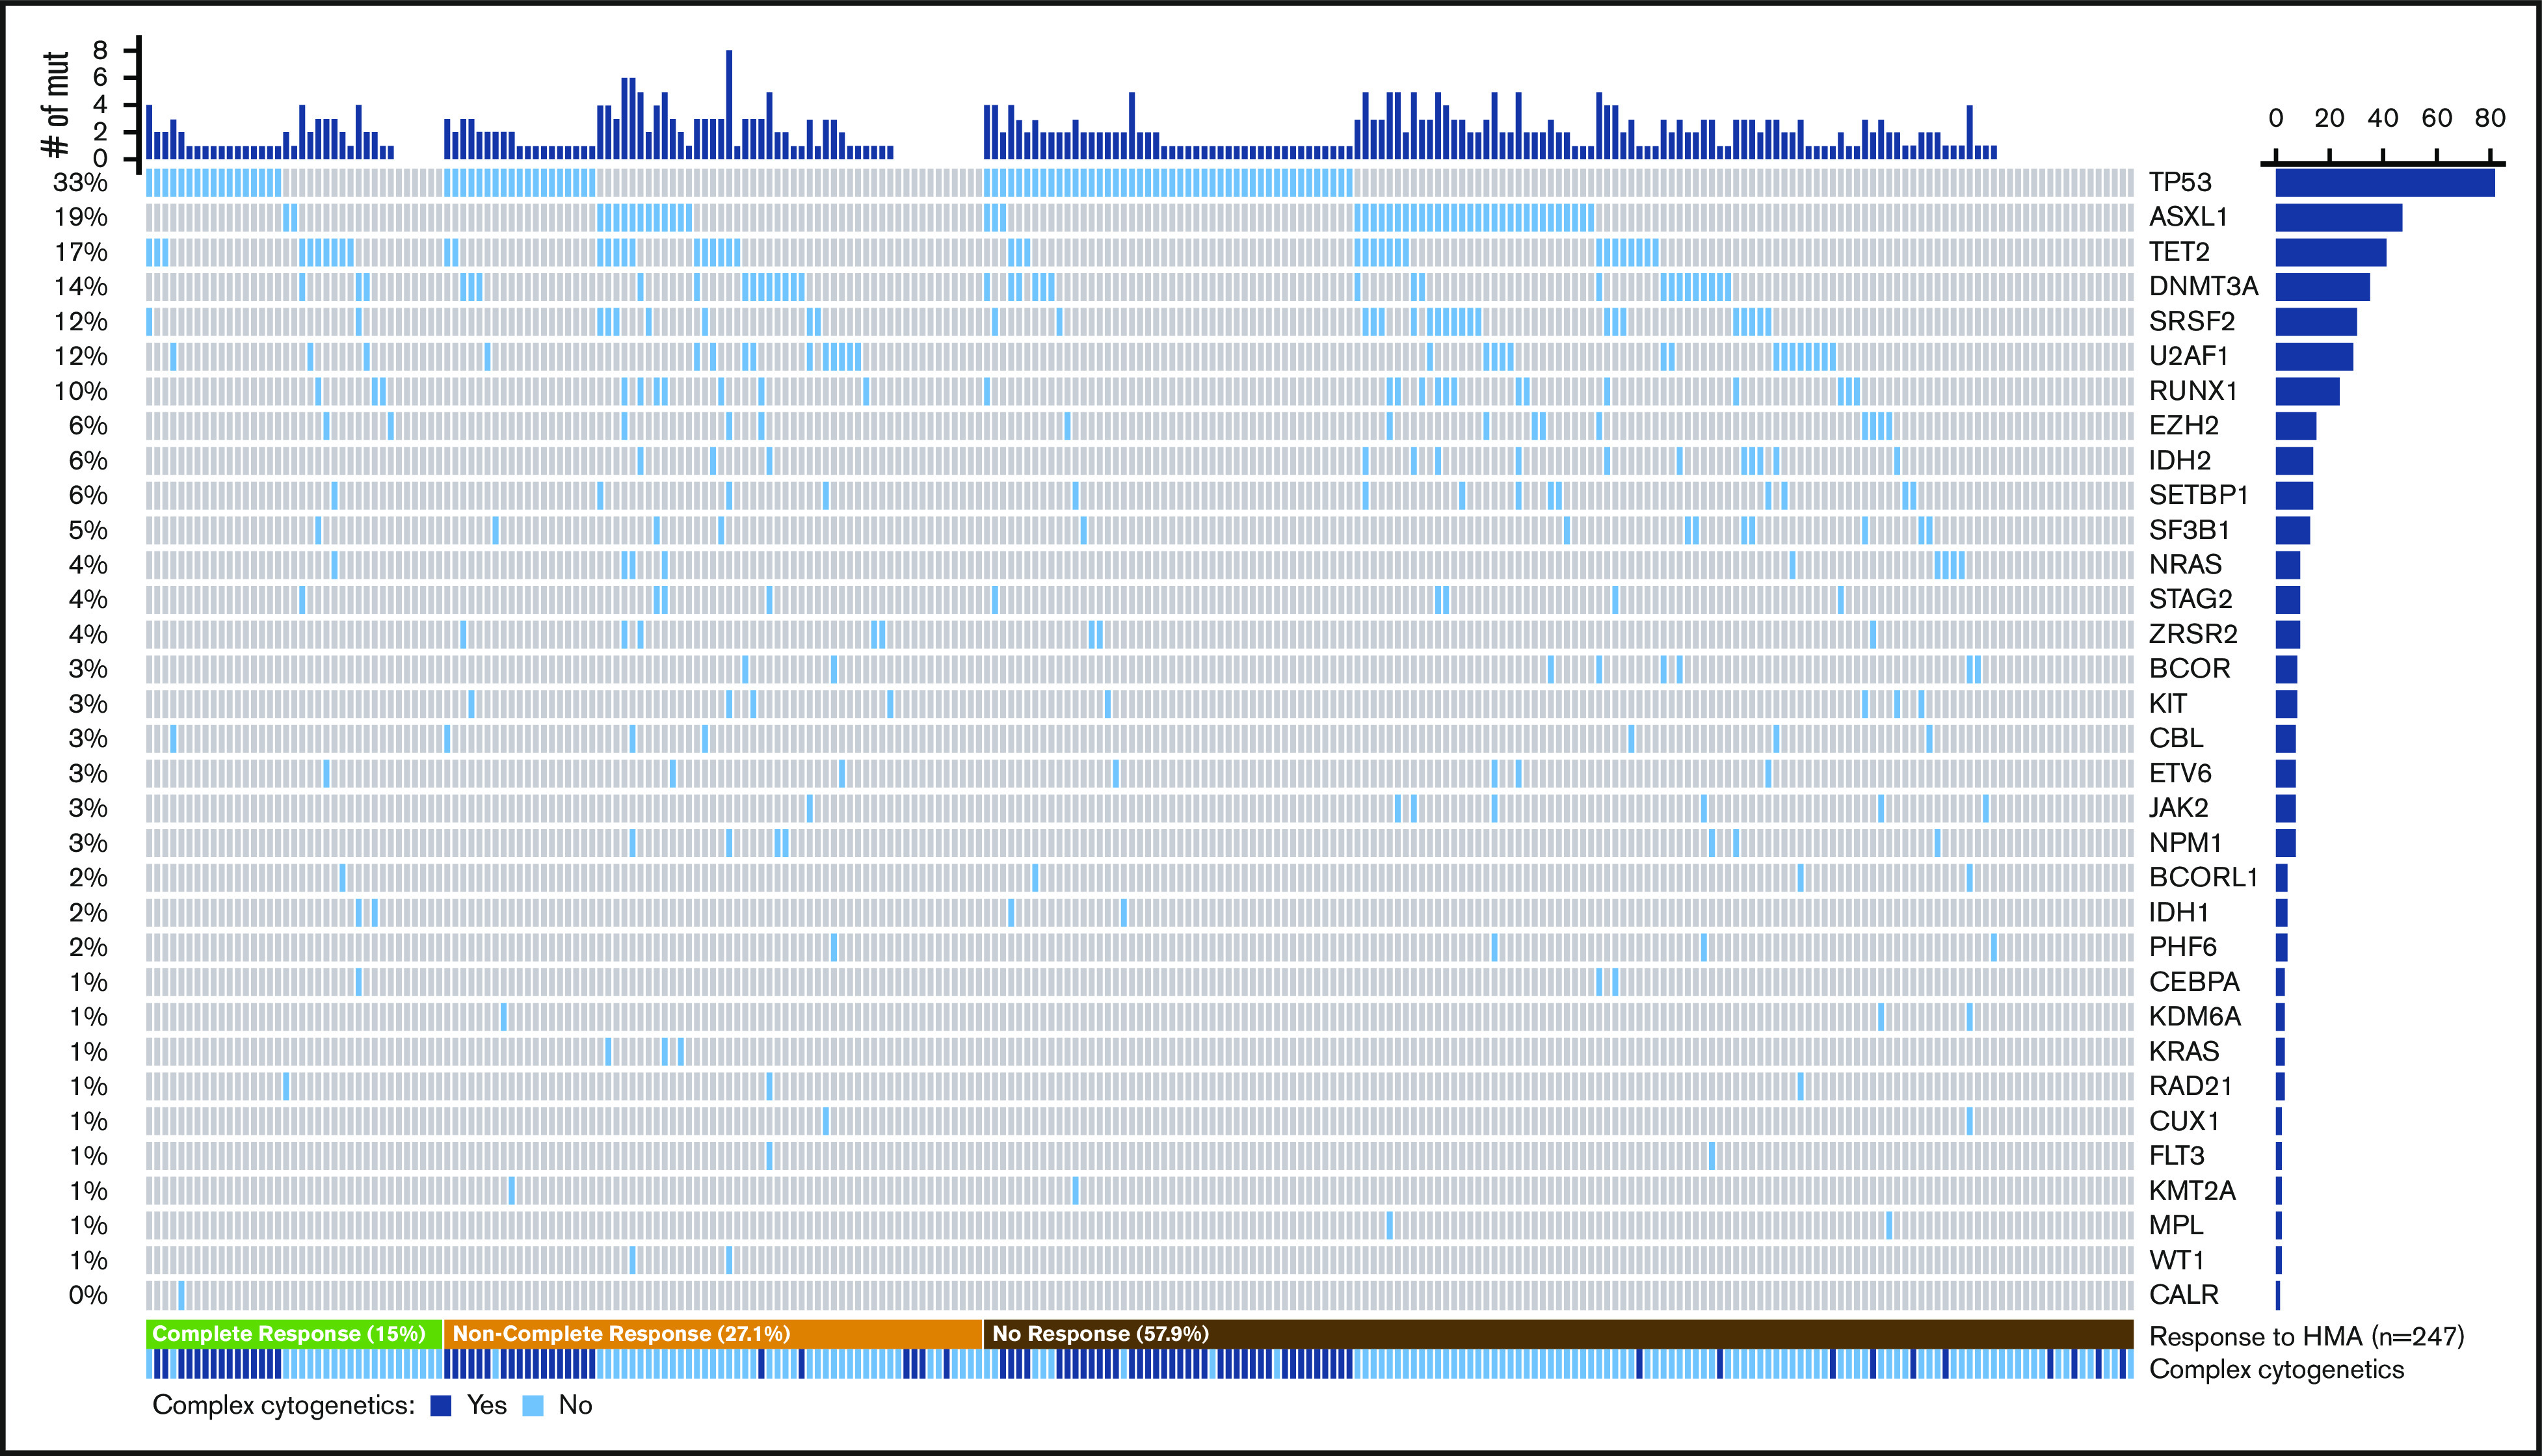The image size is (2542, 1456).
Task: Click the SF3B1 gene label
Action: [x=2190, y=530]
